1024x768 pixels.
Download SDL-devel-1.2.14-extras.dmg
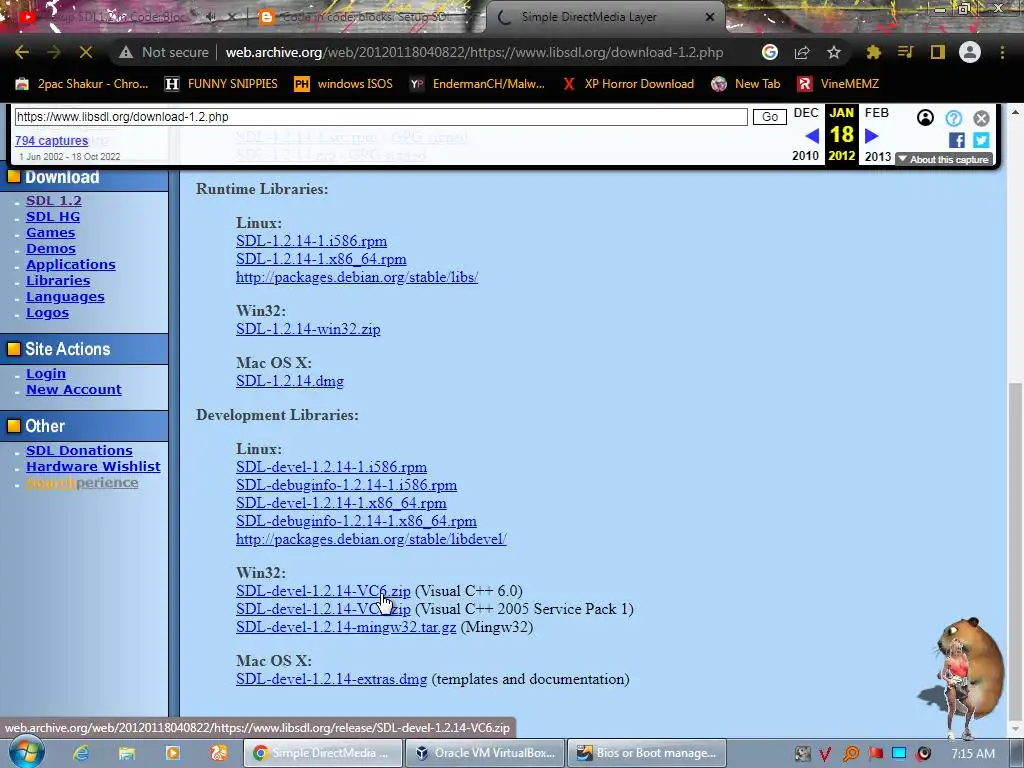point(332,679)
